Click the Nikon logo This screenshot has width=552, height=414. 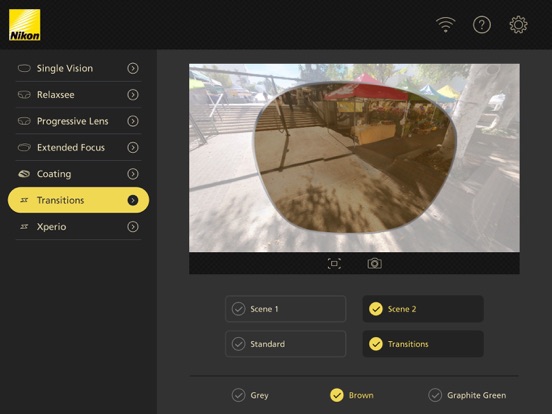tap(25, 25)
